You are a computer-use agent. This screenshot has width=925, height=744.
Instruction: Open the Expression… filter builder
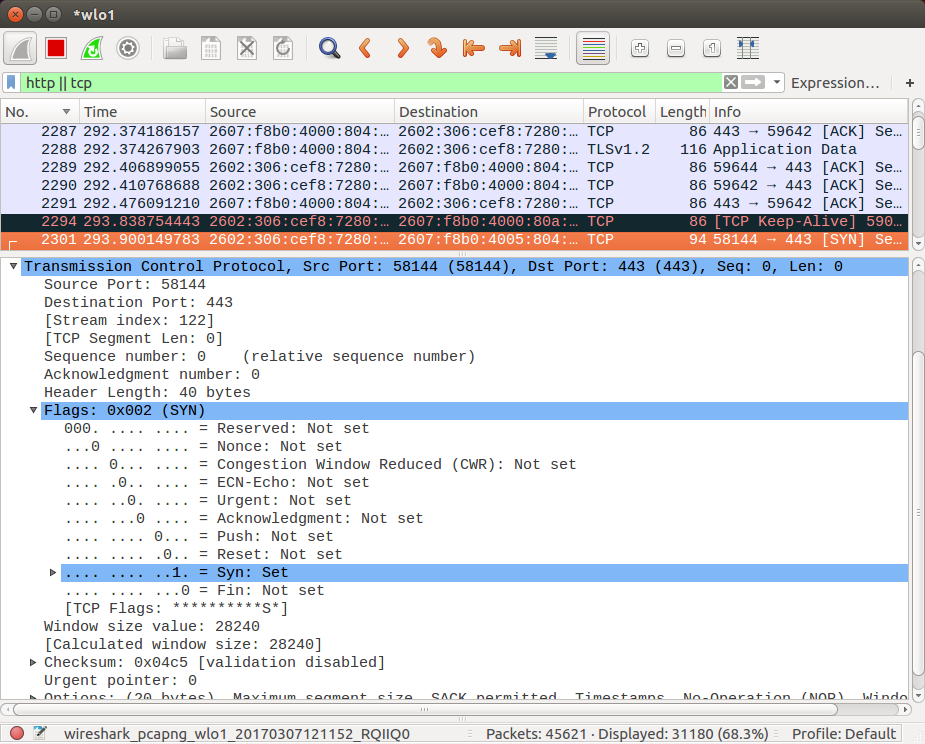[835, 83]
